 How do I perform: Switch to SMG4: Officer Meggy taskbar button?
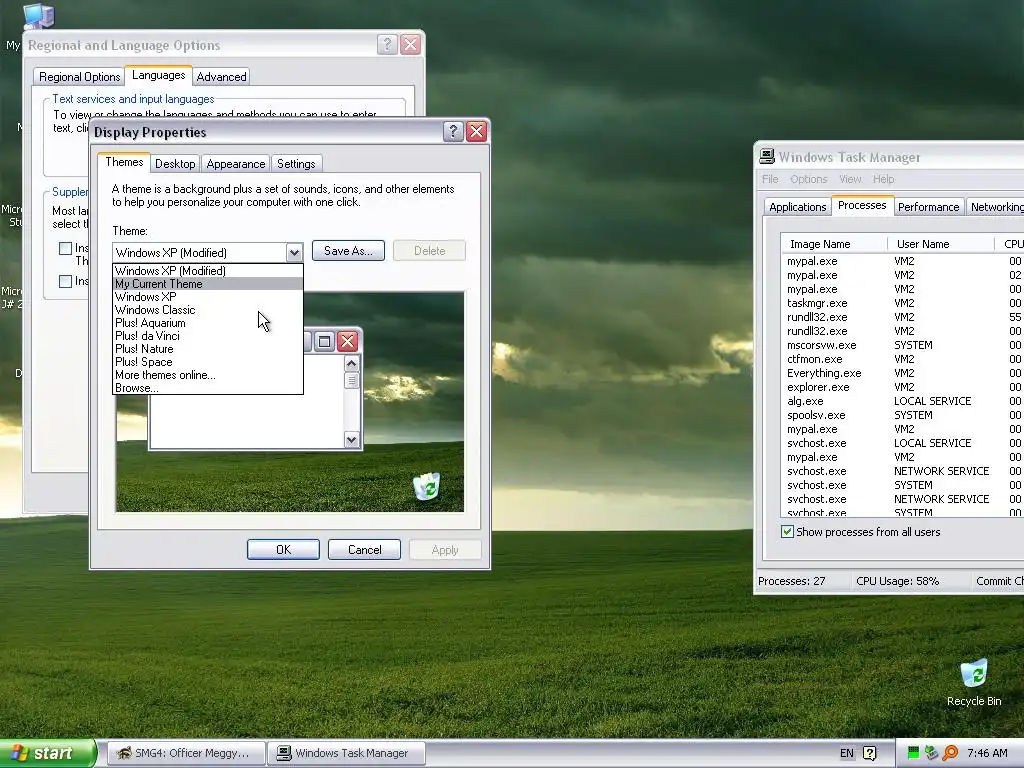[x=185, y=753]
